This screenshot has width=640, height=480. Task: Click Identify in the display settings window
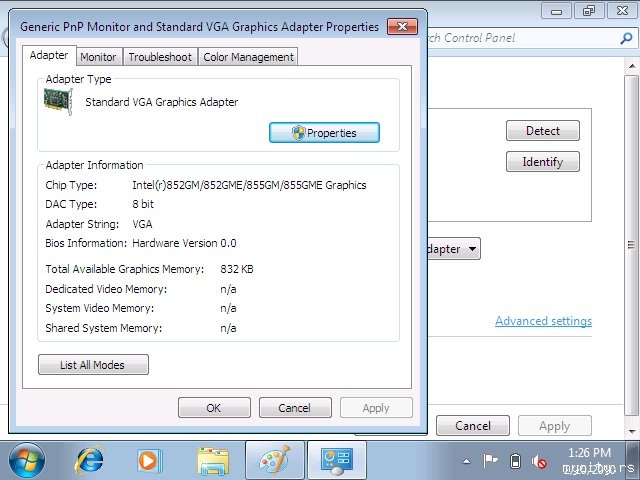pos(543,162)
